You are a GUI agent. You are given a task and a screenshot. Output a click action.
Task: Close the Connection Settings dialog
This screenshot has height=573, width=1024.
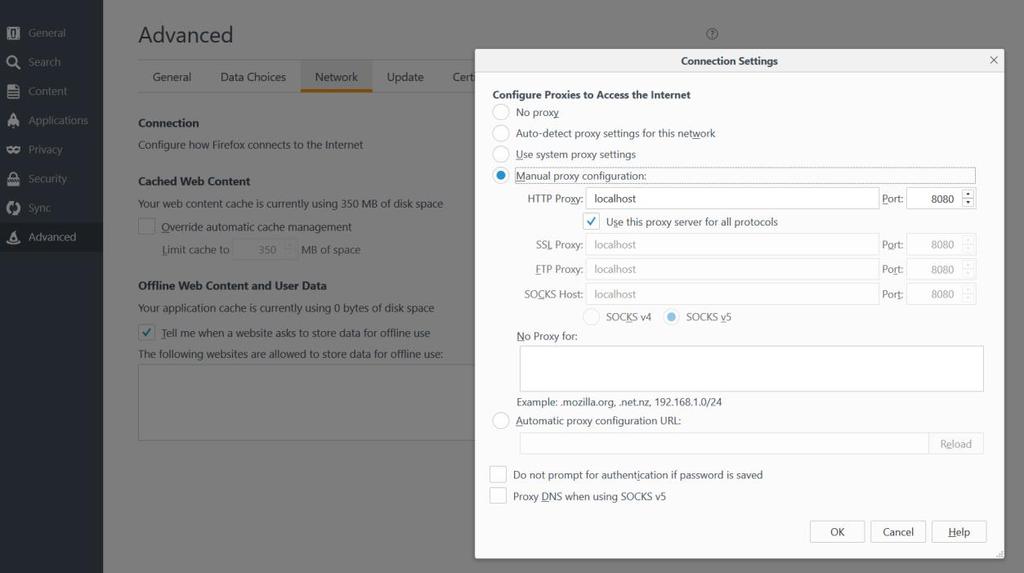point(993,60)
